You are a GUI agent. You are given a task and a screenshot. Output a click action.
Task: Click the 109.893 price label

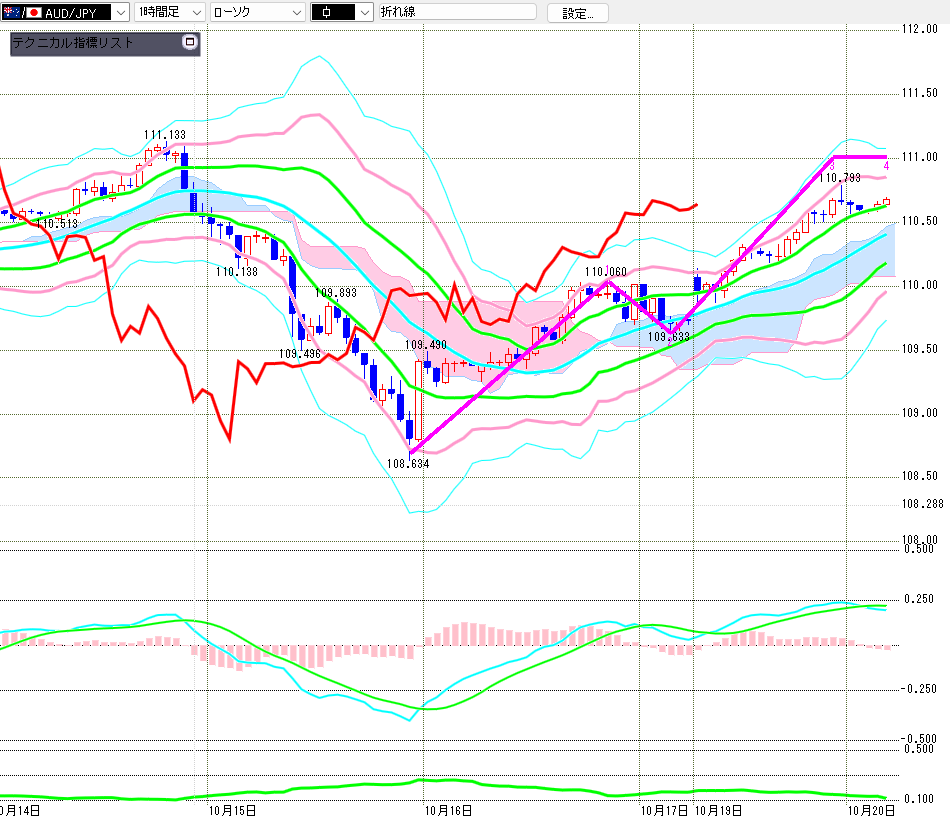point(336,293)
